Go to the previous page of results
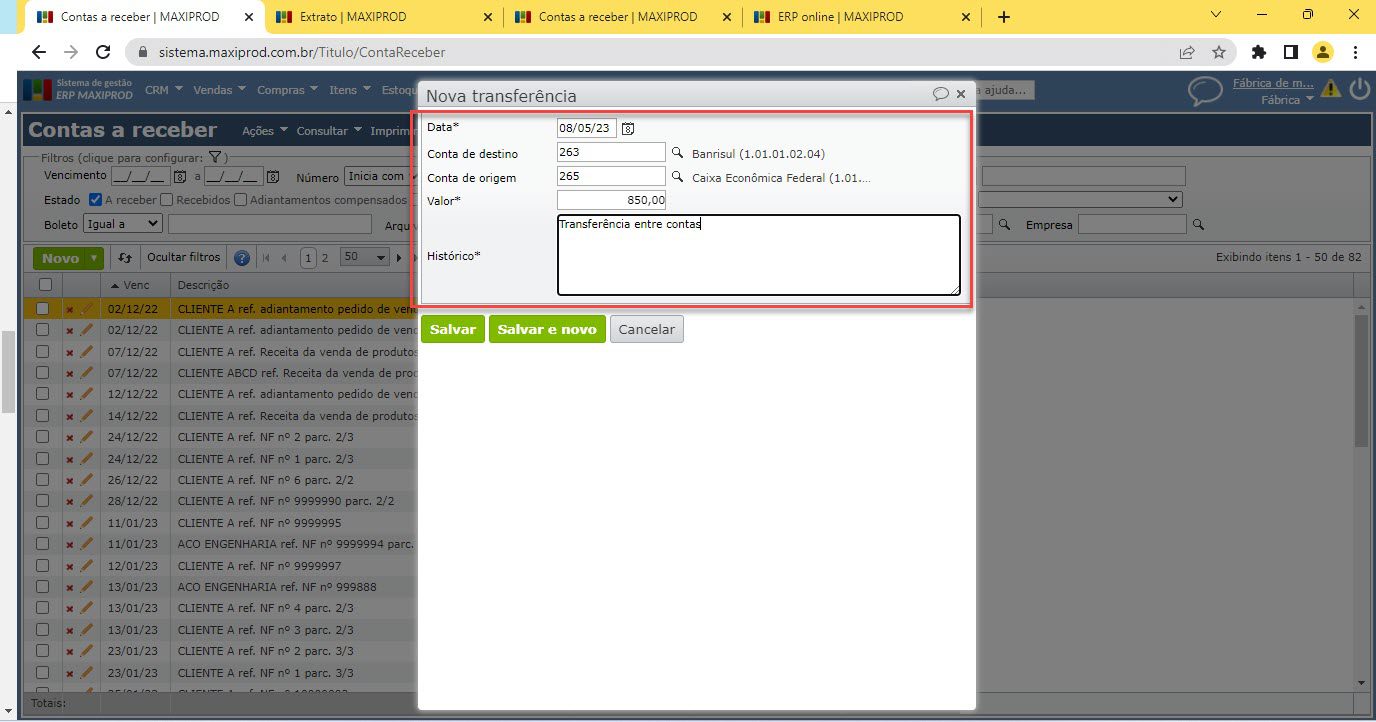Image resolution: width=1376 pixels, height=722 pixels. point(285,258)
